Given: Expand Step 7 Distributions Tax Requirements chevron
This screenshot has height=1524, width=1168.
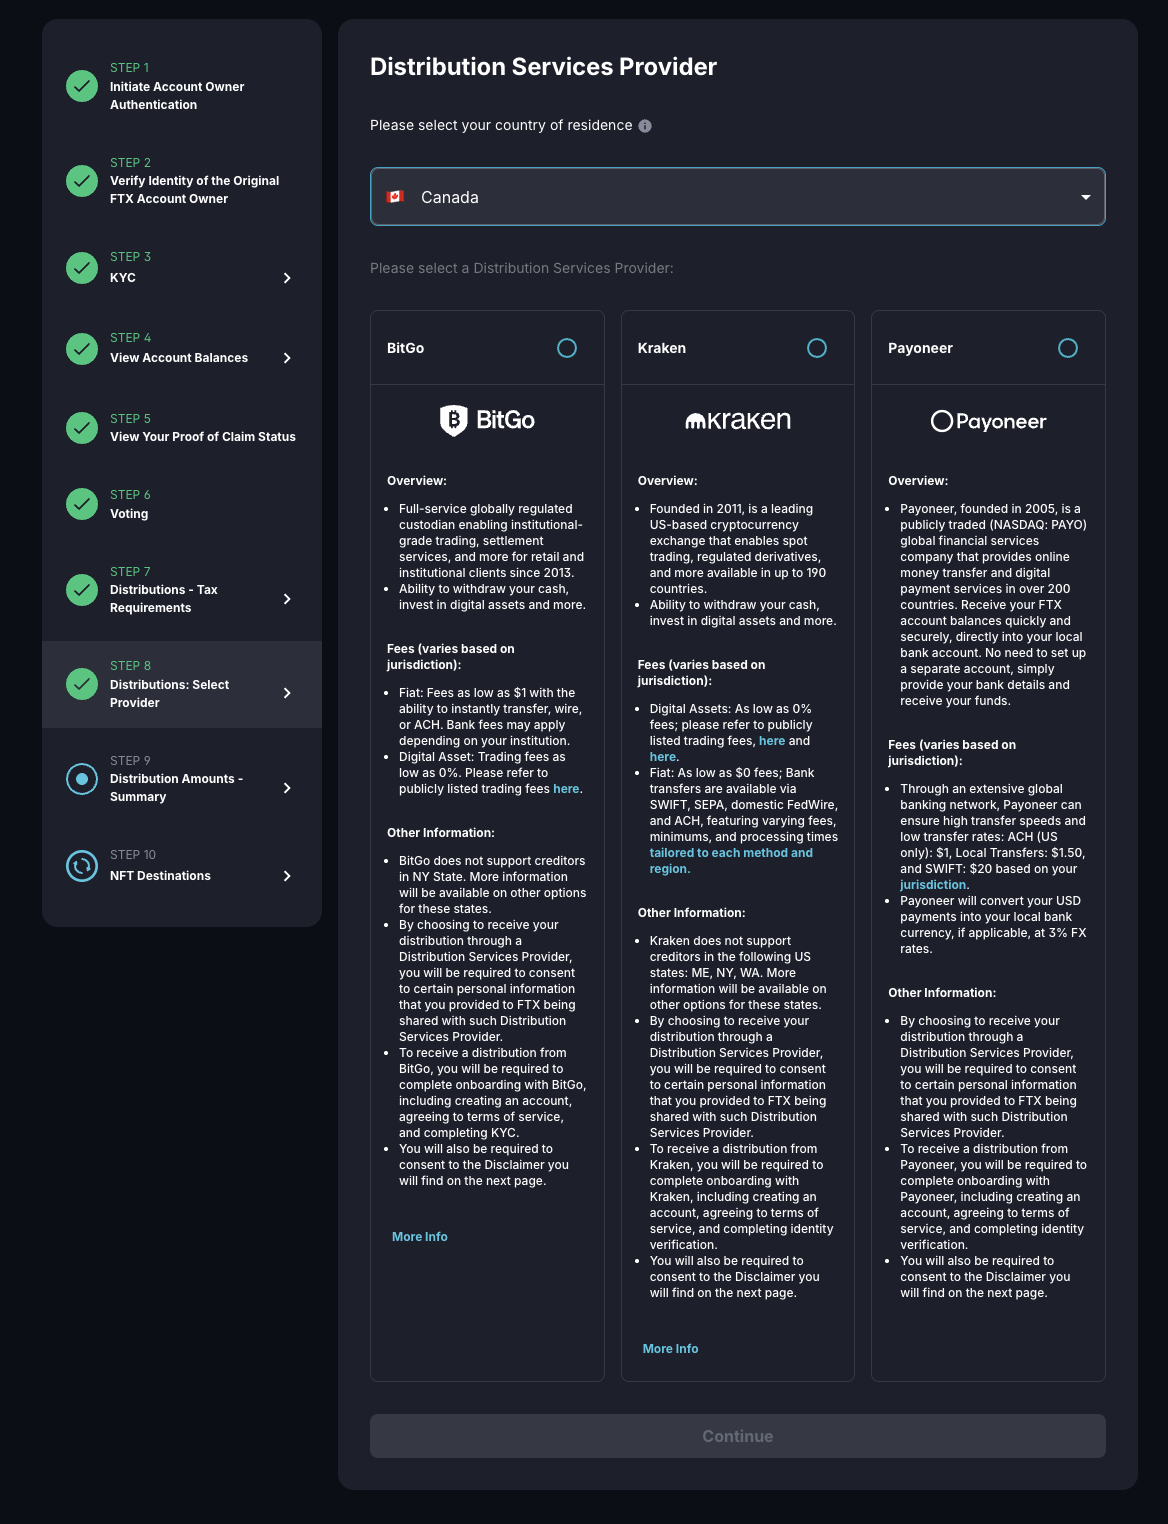Looking at the screenshot, I should click(287, 599).
